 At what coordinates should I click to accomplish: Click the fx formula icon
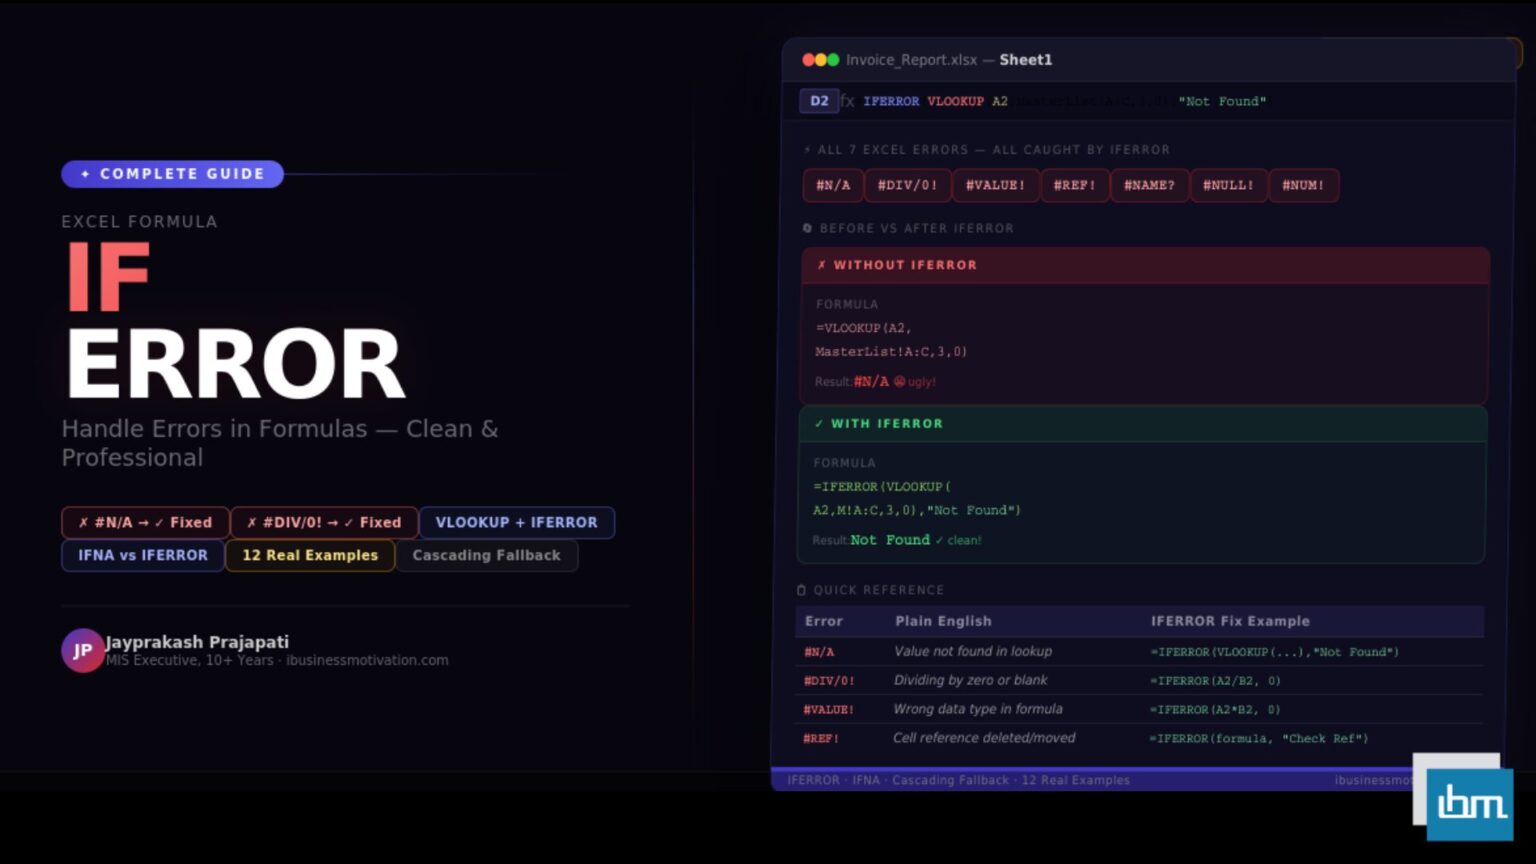pos(847,101)
